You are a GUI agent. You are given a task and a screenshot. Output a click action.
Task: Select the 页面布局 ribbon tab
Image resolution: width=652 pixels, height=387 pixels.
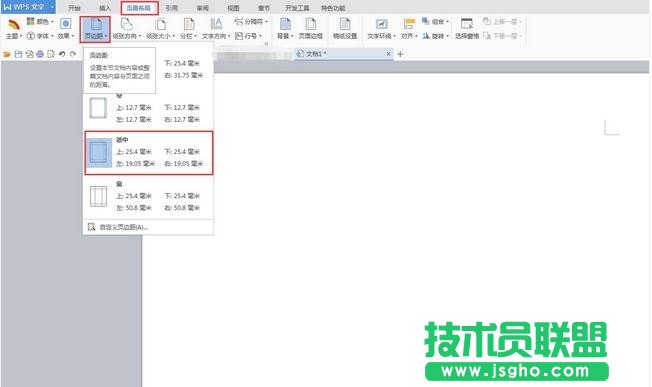139,8
